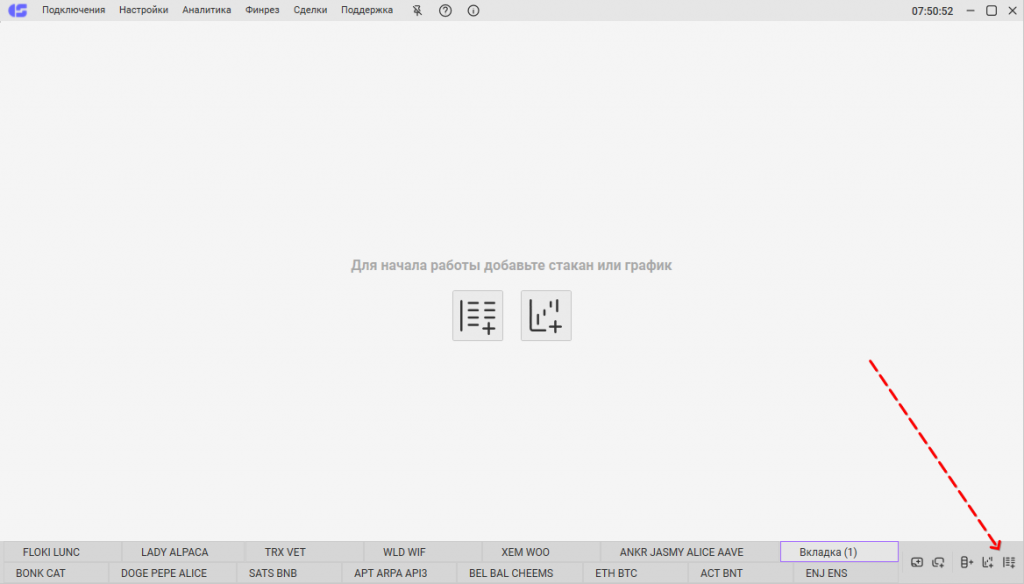
Task: Switch to the XEM WOO tab
Action: [x=541, y=552]
